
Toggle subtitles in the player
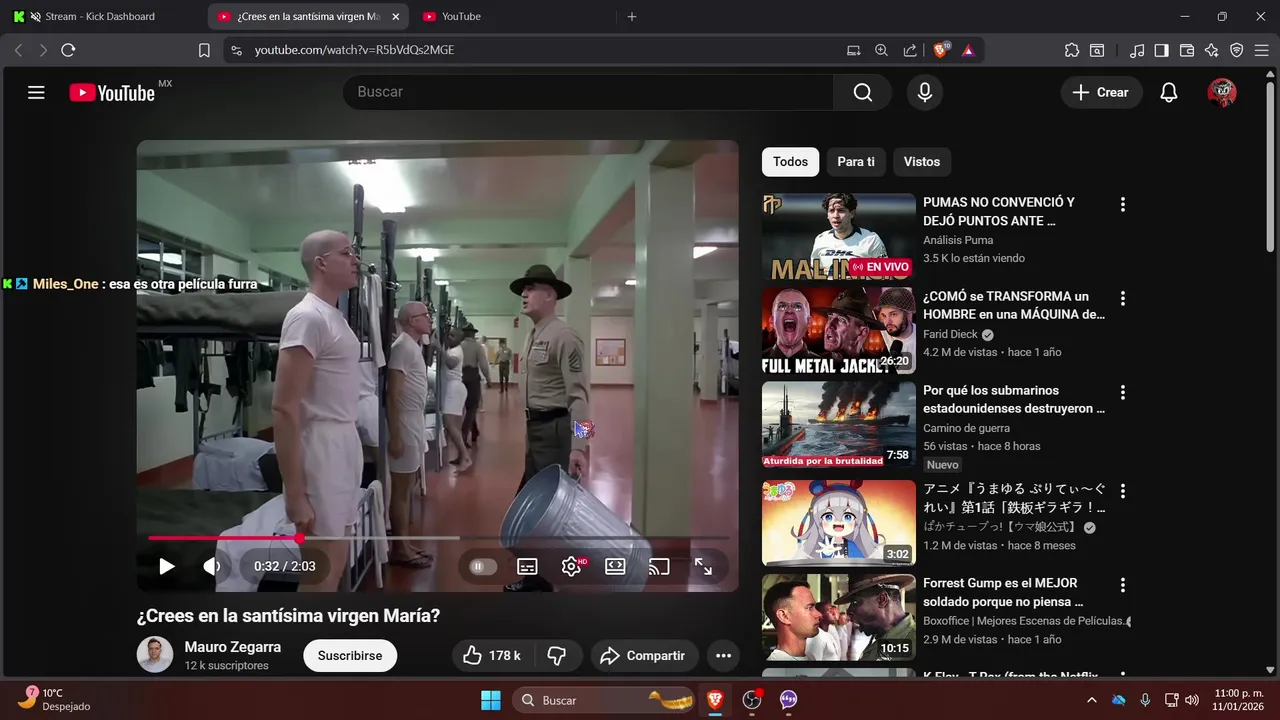527,566
